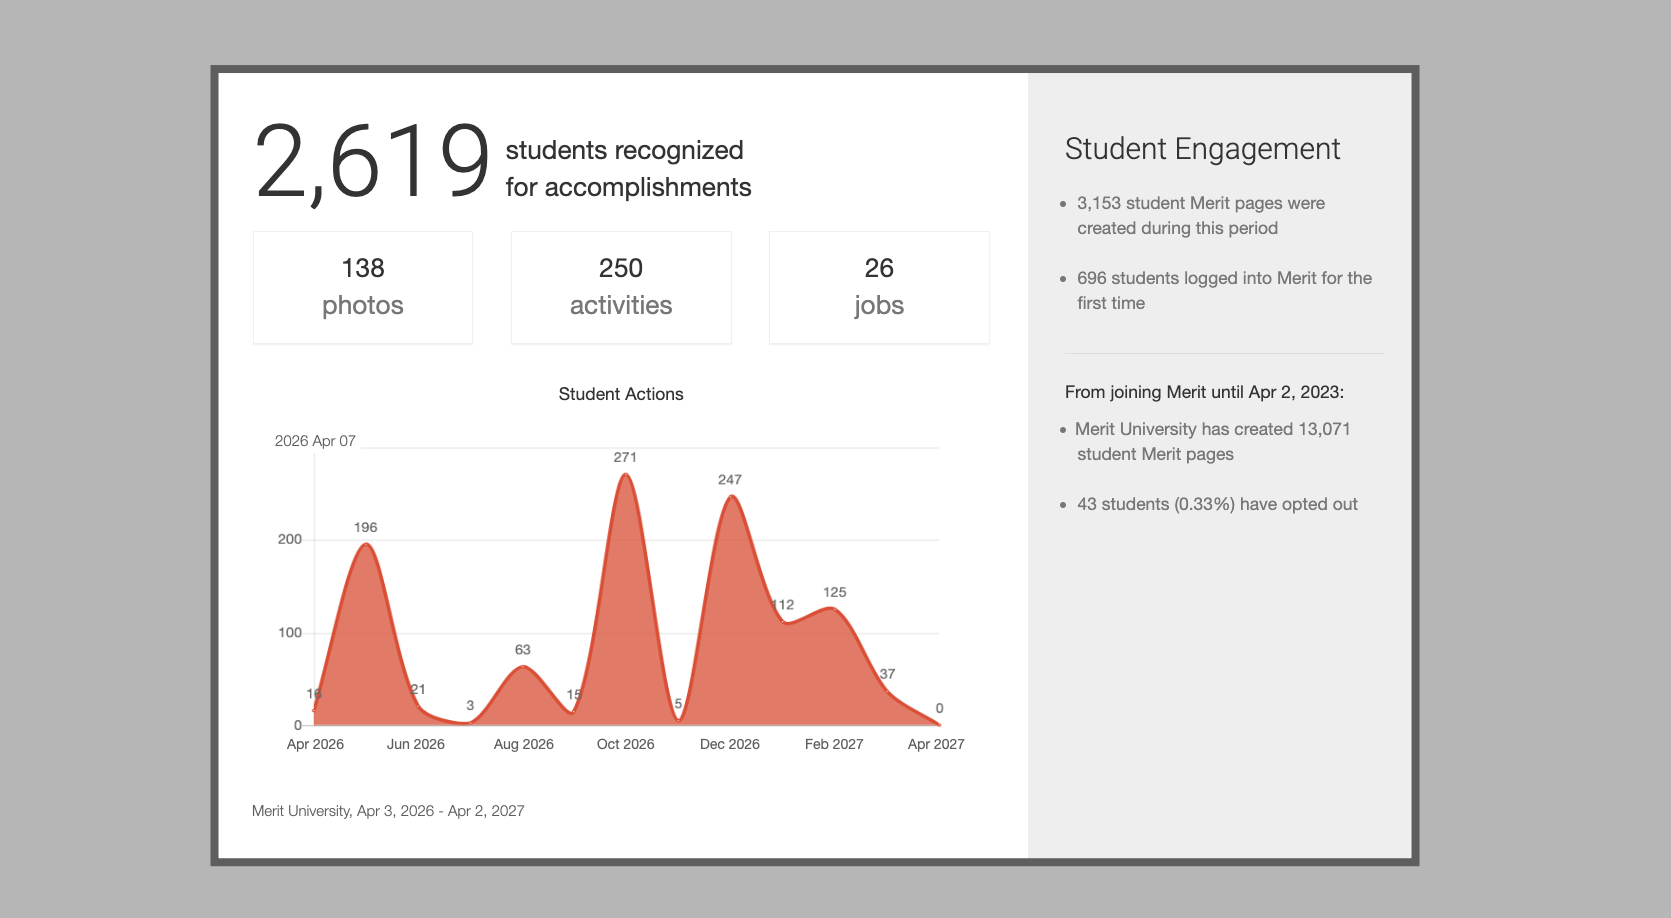Select the 196 data point label
This screenshot has height=918, width=1671.
click(x=365, y=527)
